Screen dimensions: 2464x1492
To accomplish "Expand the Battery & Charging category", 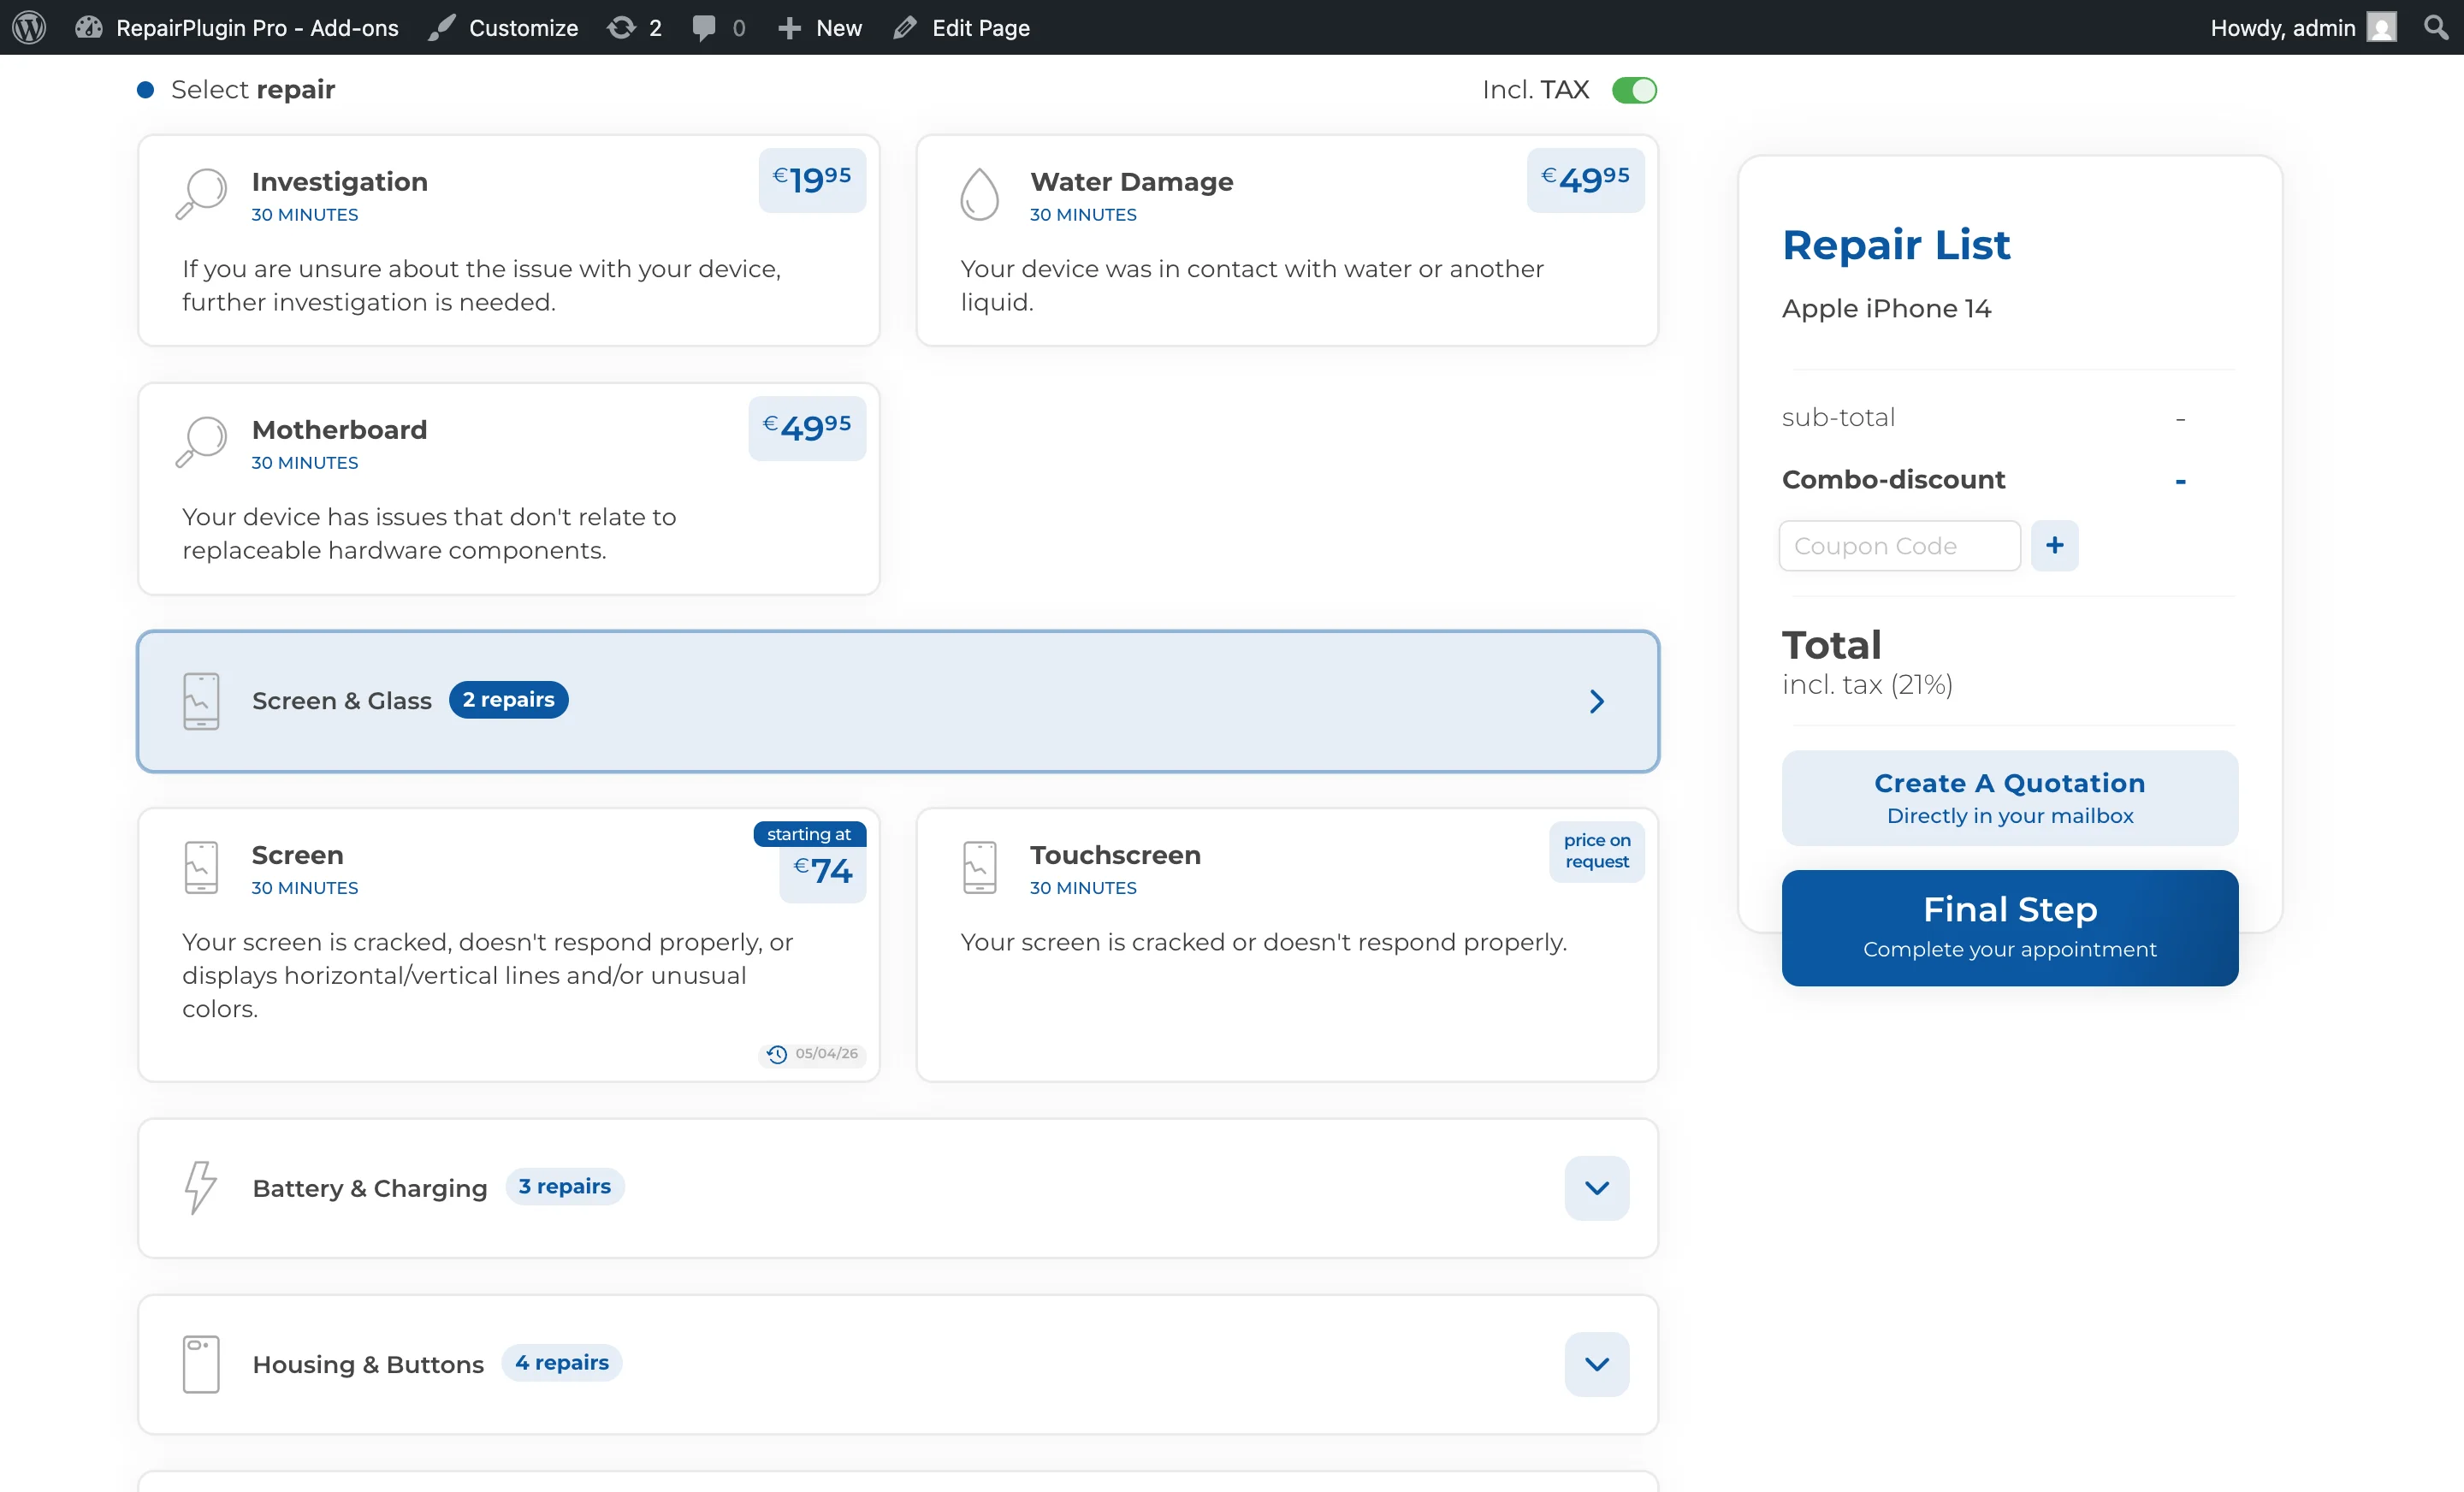I will [x=1596, y=1187].
